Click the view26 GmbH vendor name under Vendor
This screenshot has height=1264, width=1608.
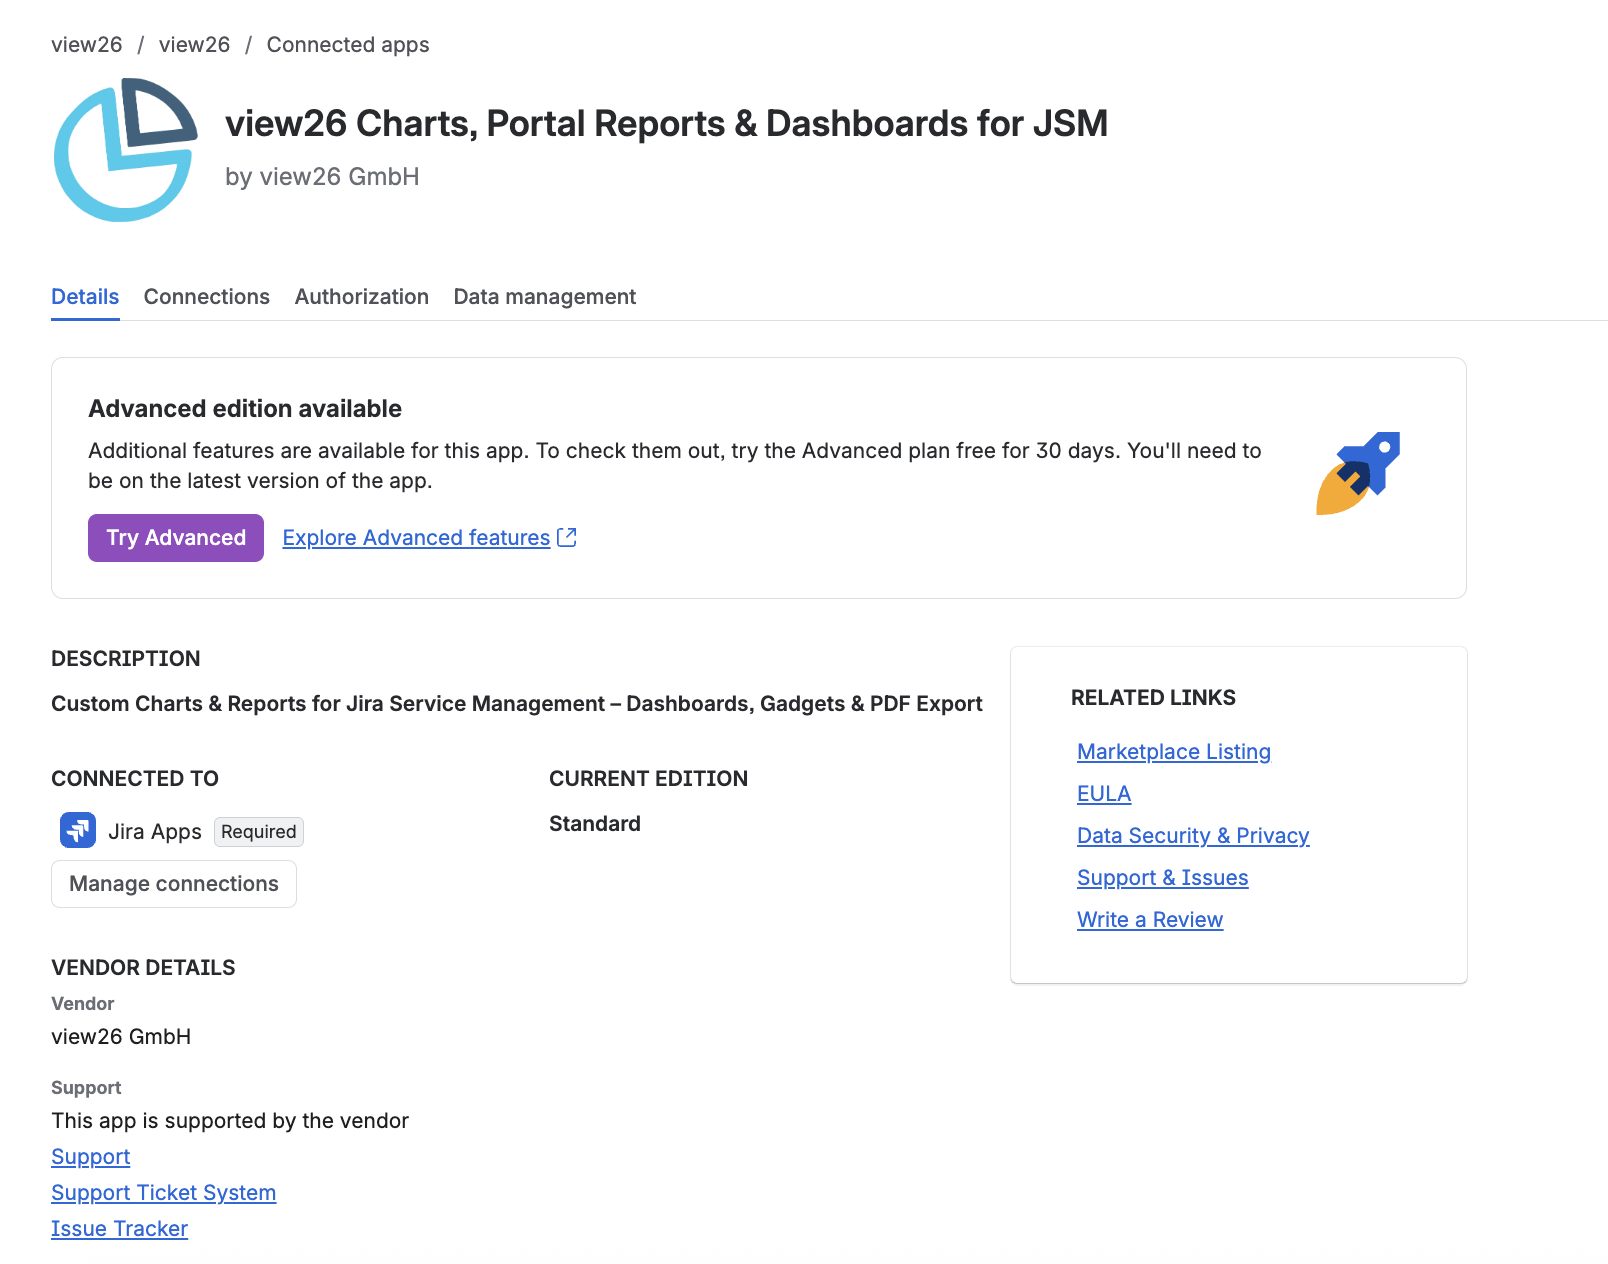click(x=121, y=1037)
